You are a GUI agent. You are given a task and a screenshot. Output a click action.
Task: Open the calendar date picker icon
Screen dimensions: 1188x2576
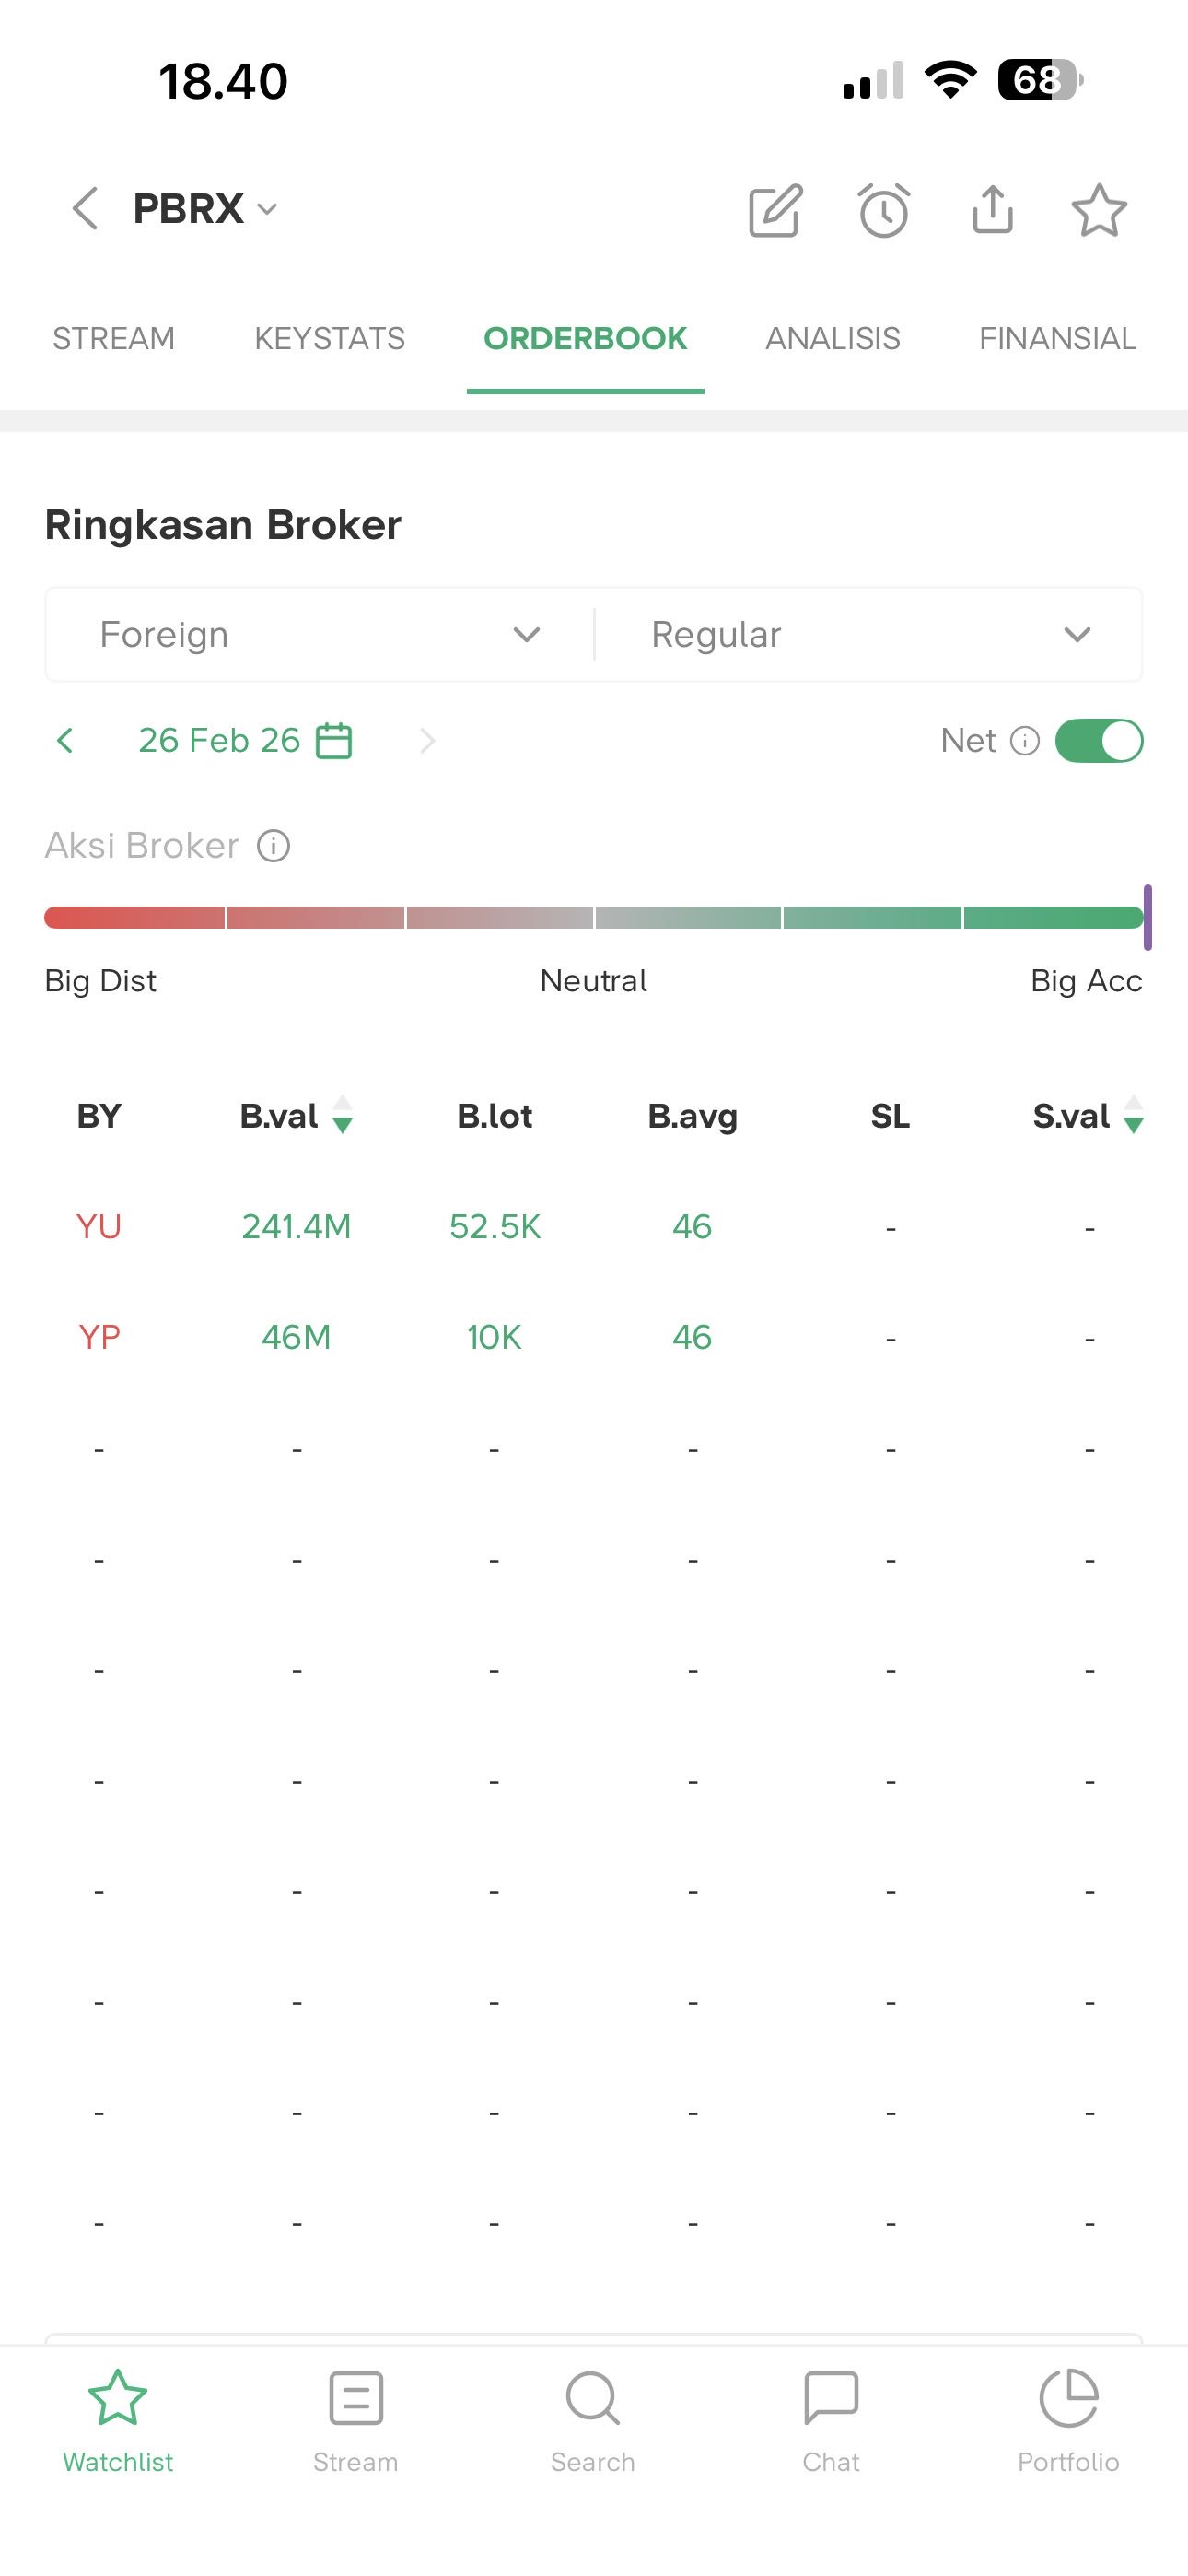click(334, 741)
